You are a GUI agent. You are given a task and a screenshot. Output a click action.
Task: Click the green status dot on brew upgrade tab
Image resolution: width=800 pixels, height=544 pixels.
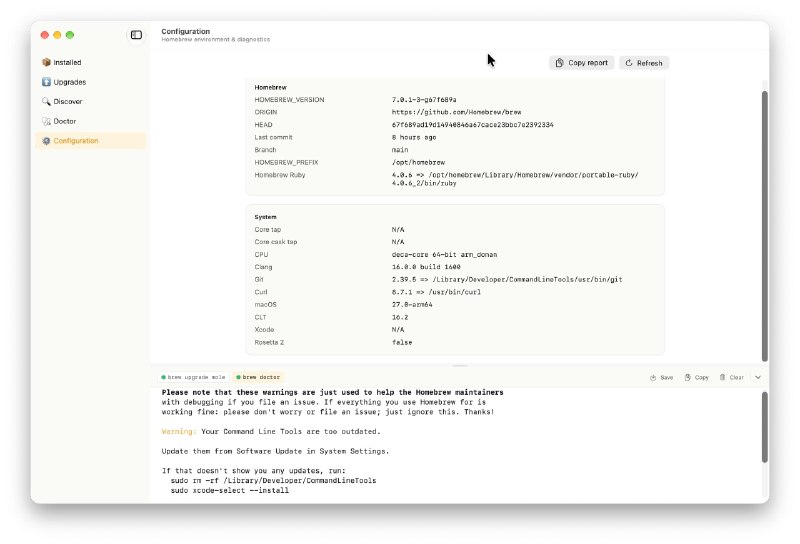pyautogui.click(x=163, y=377)
